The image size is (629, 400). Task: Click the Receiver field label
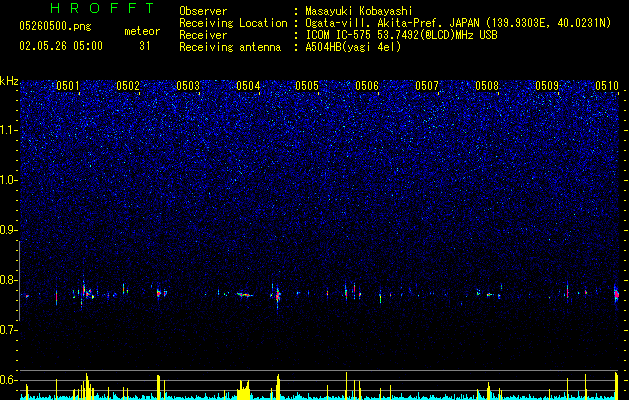pyautogui.click(x=203, y=35)
